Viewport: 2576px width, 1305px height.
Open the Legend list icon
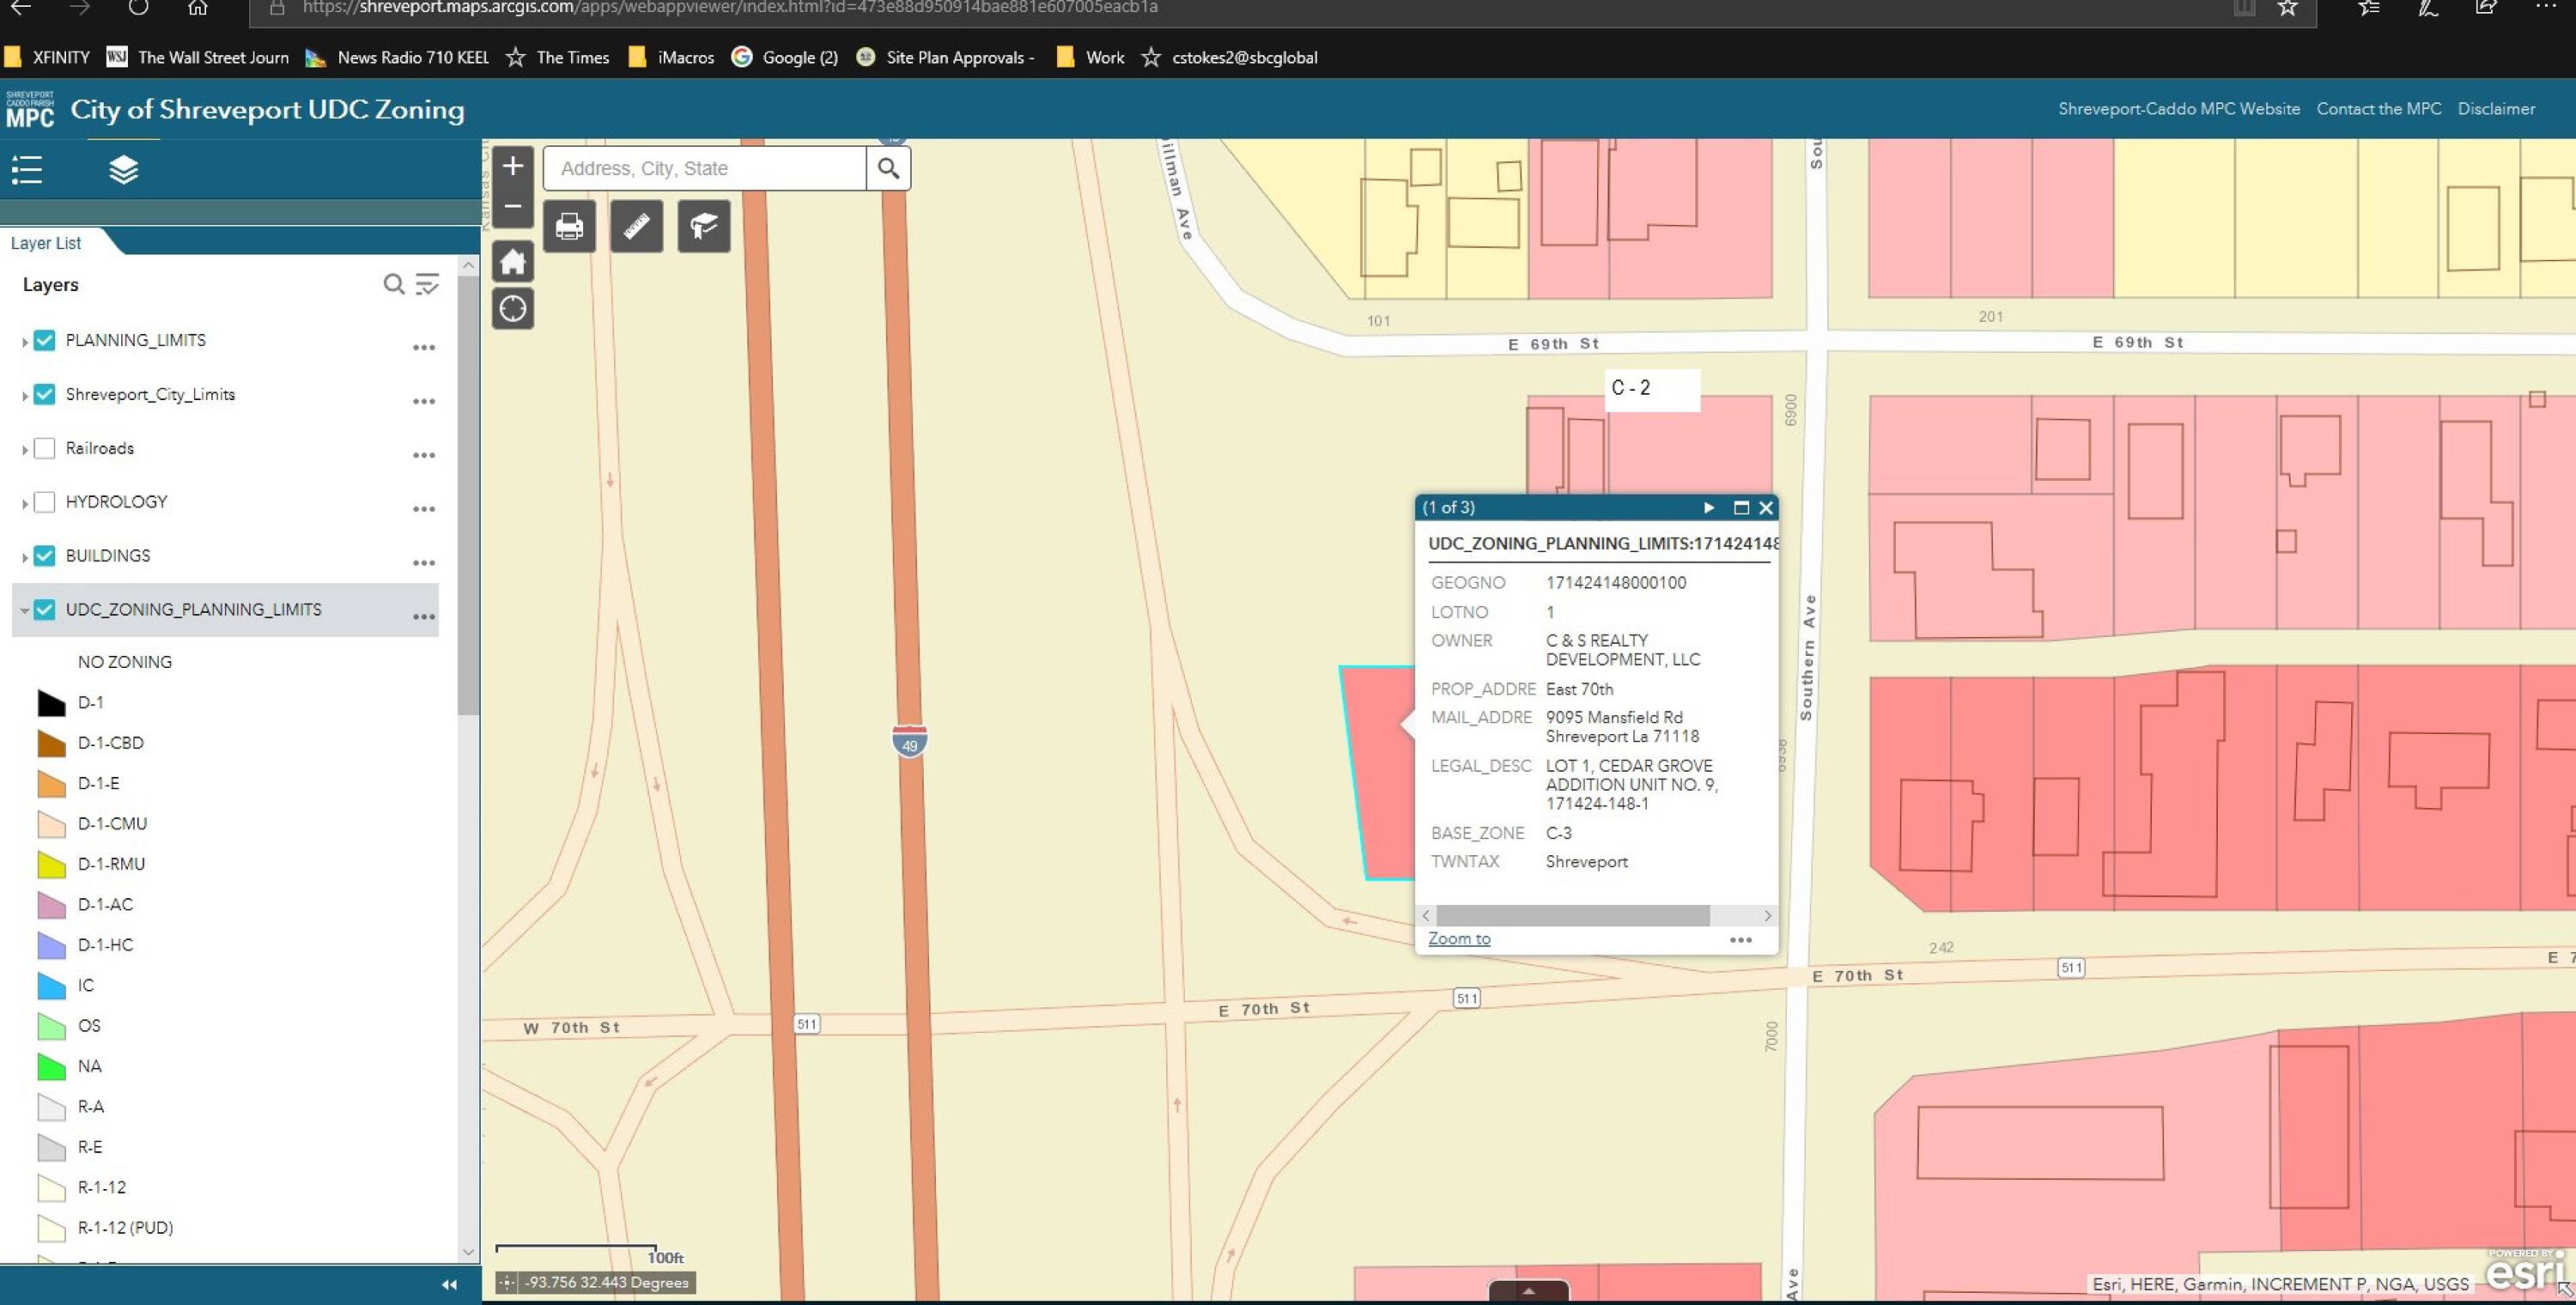27,170
